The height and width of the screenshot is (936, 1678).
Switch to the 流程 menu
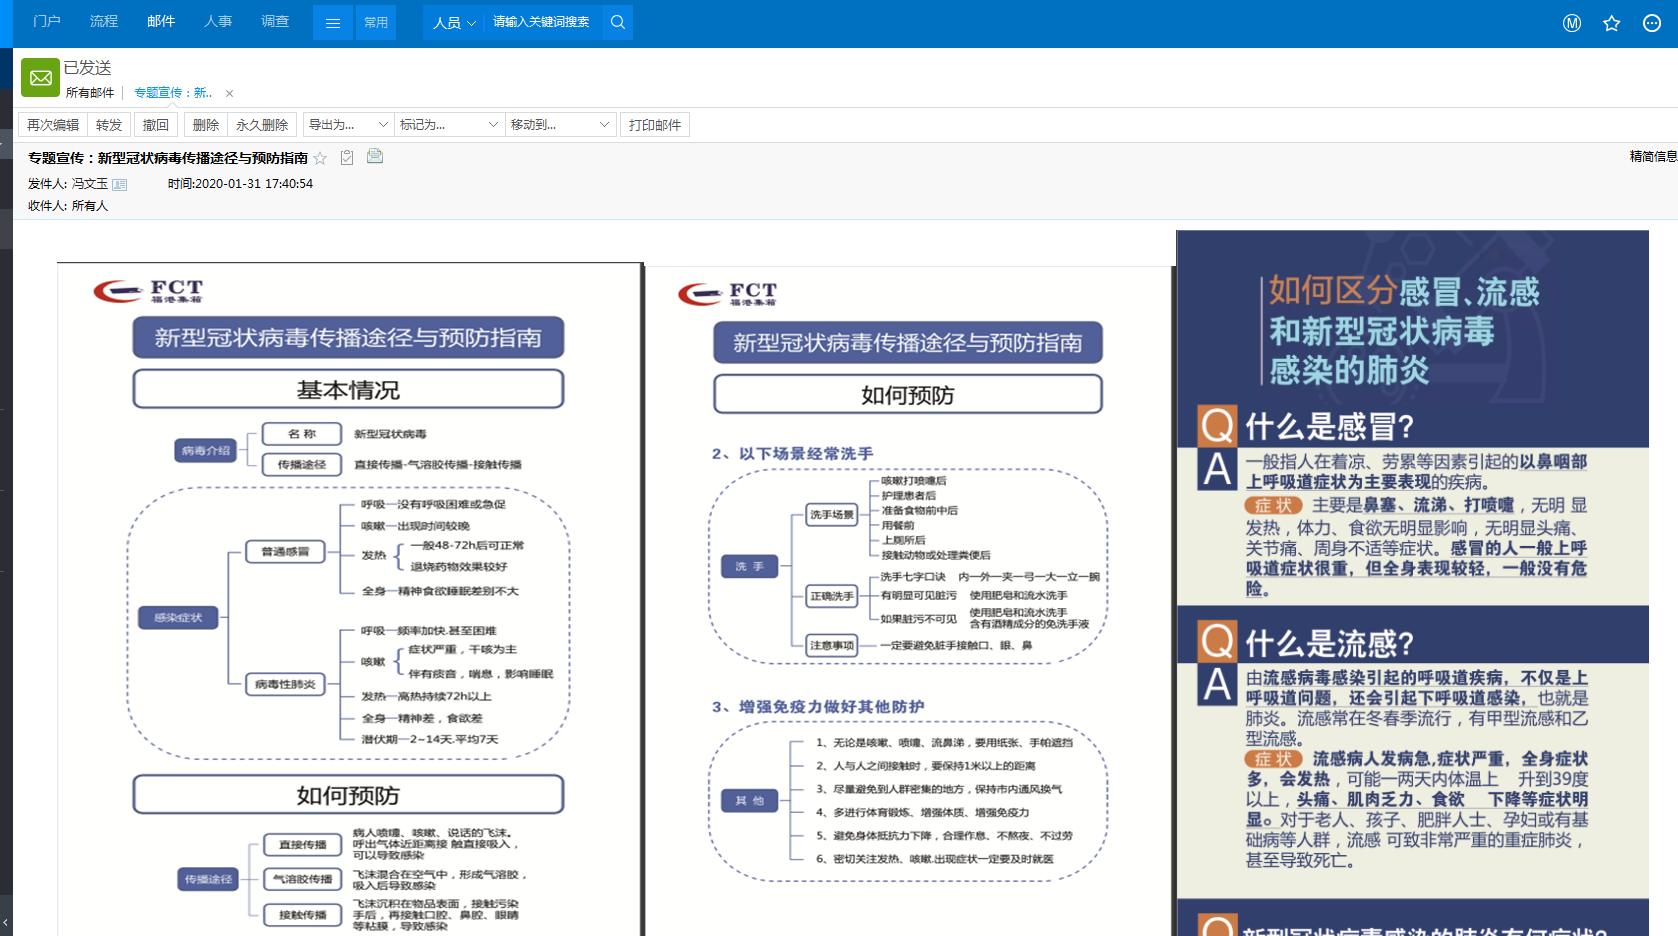pyautogui.click(x=104, y=21)
